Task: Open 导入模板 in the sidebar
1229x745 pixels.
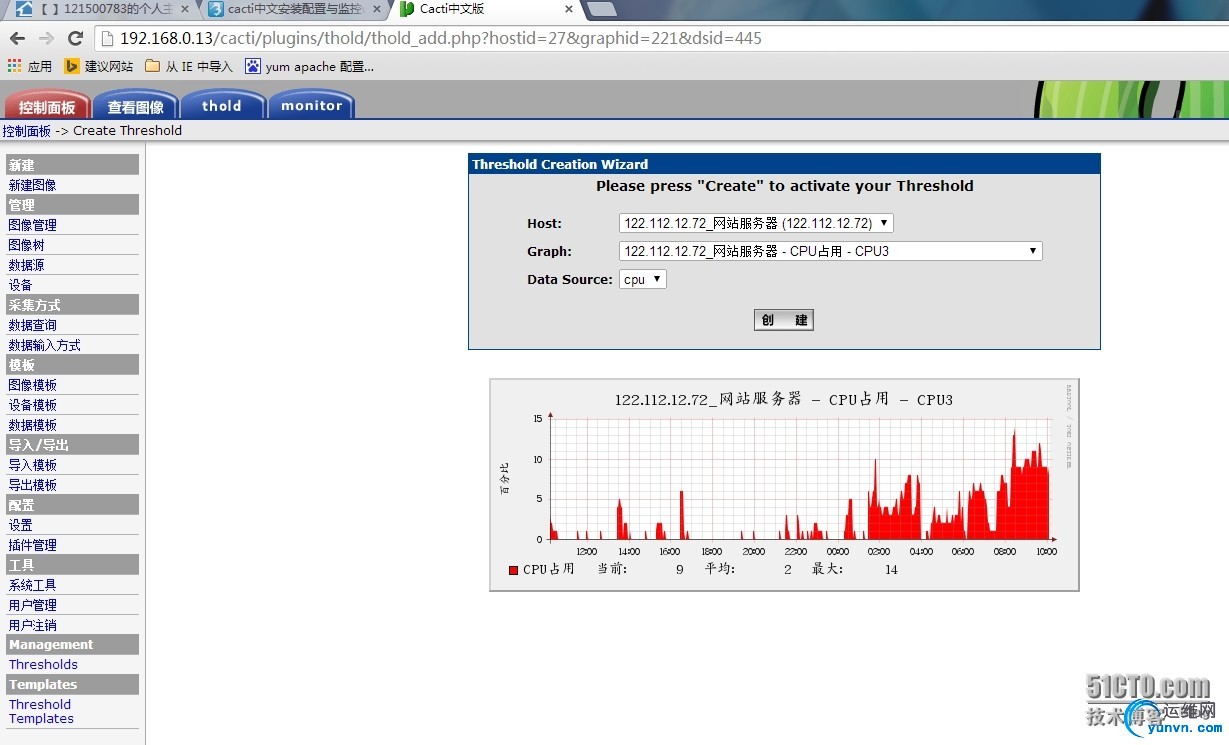Action: pyautogui.click(x=33, y=465)
